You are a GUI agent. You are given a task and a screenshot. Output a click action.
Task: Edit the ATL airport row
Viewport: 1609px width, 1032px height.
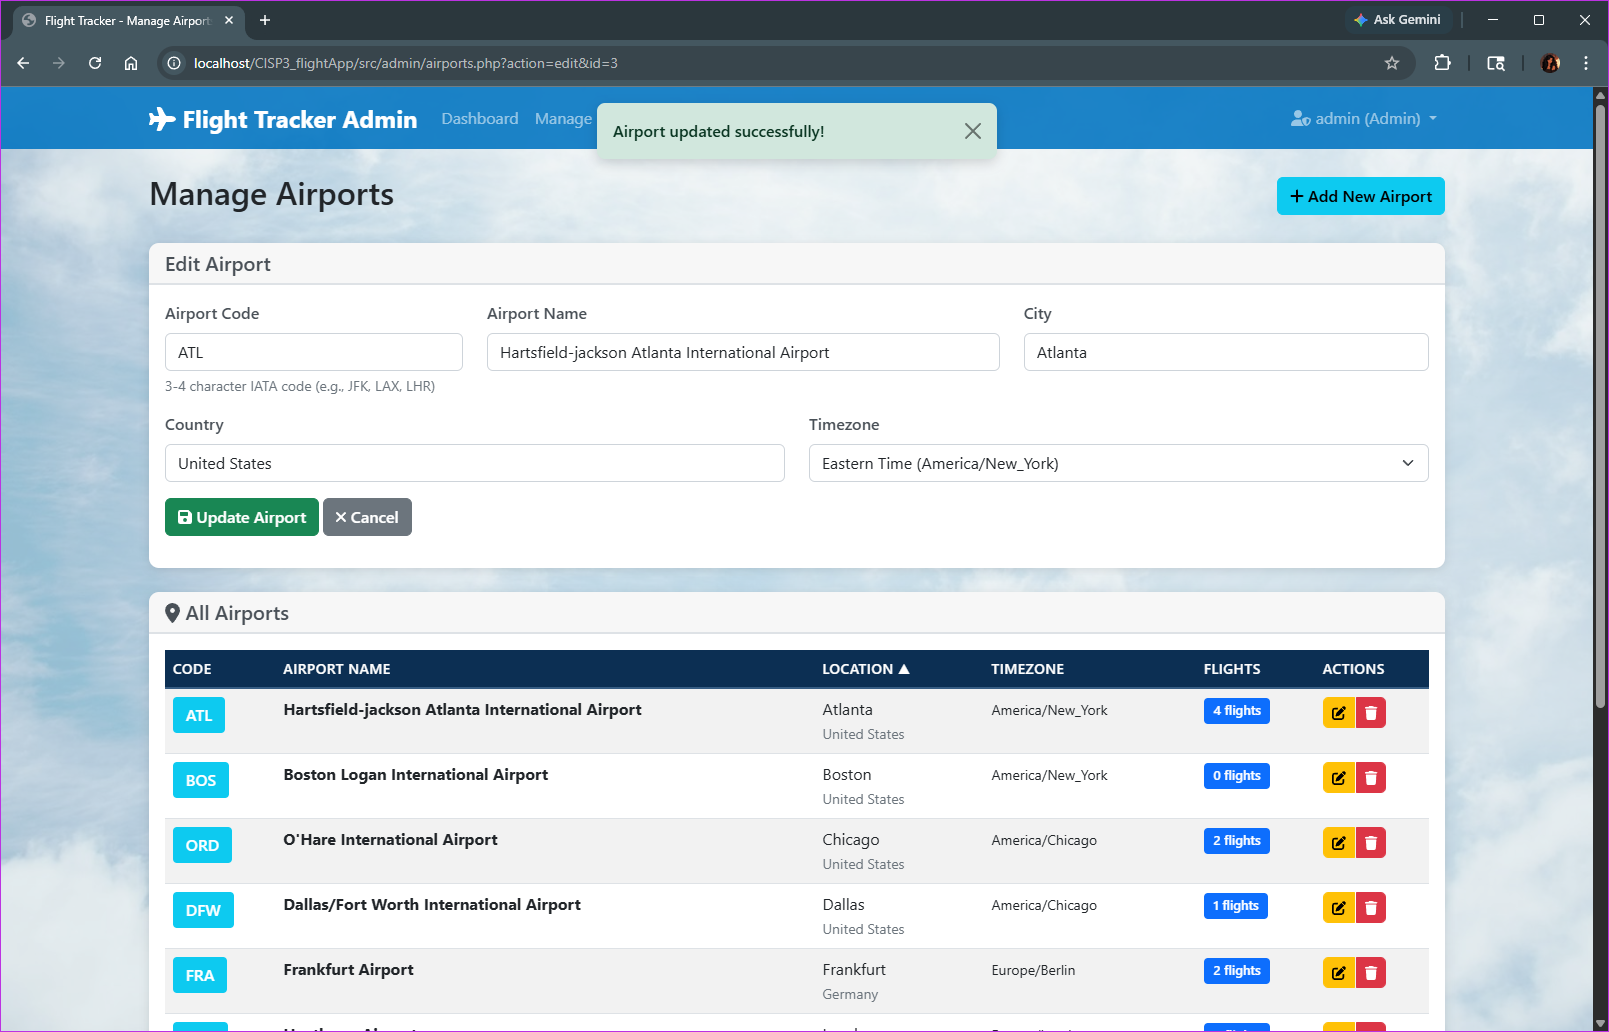tap(1338, 713)
